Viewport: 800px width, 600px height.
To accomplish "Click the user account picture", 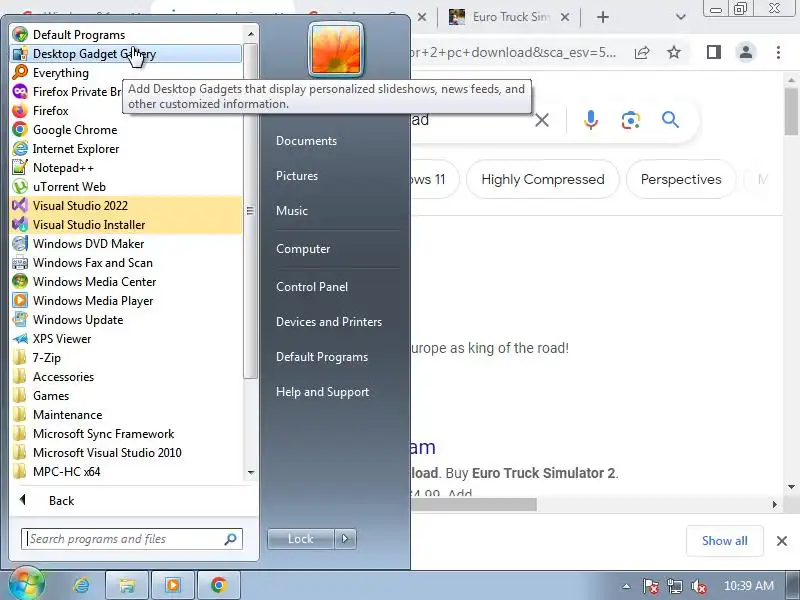I will [x=336, y=49].
